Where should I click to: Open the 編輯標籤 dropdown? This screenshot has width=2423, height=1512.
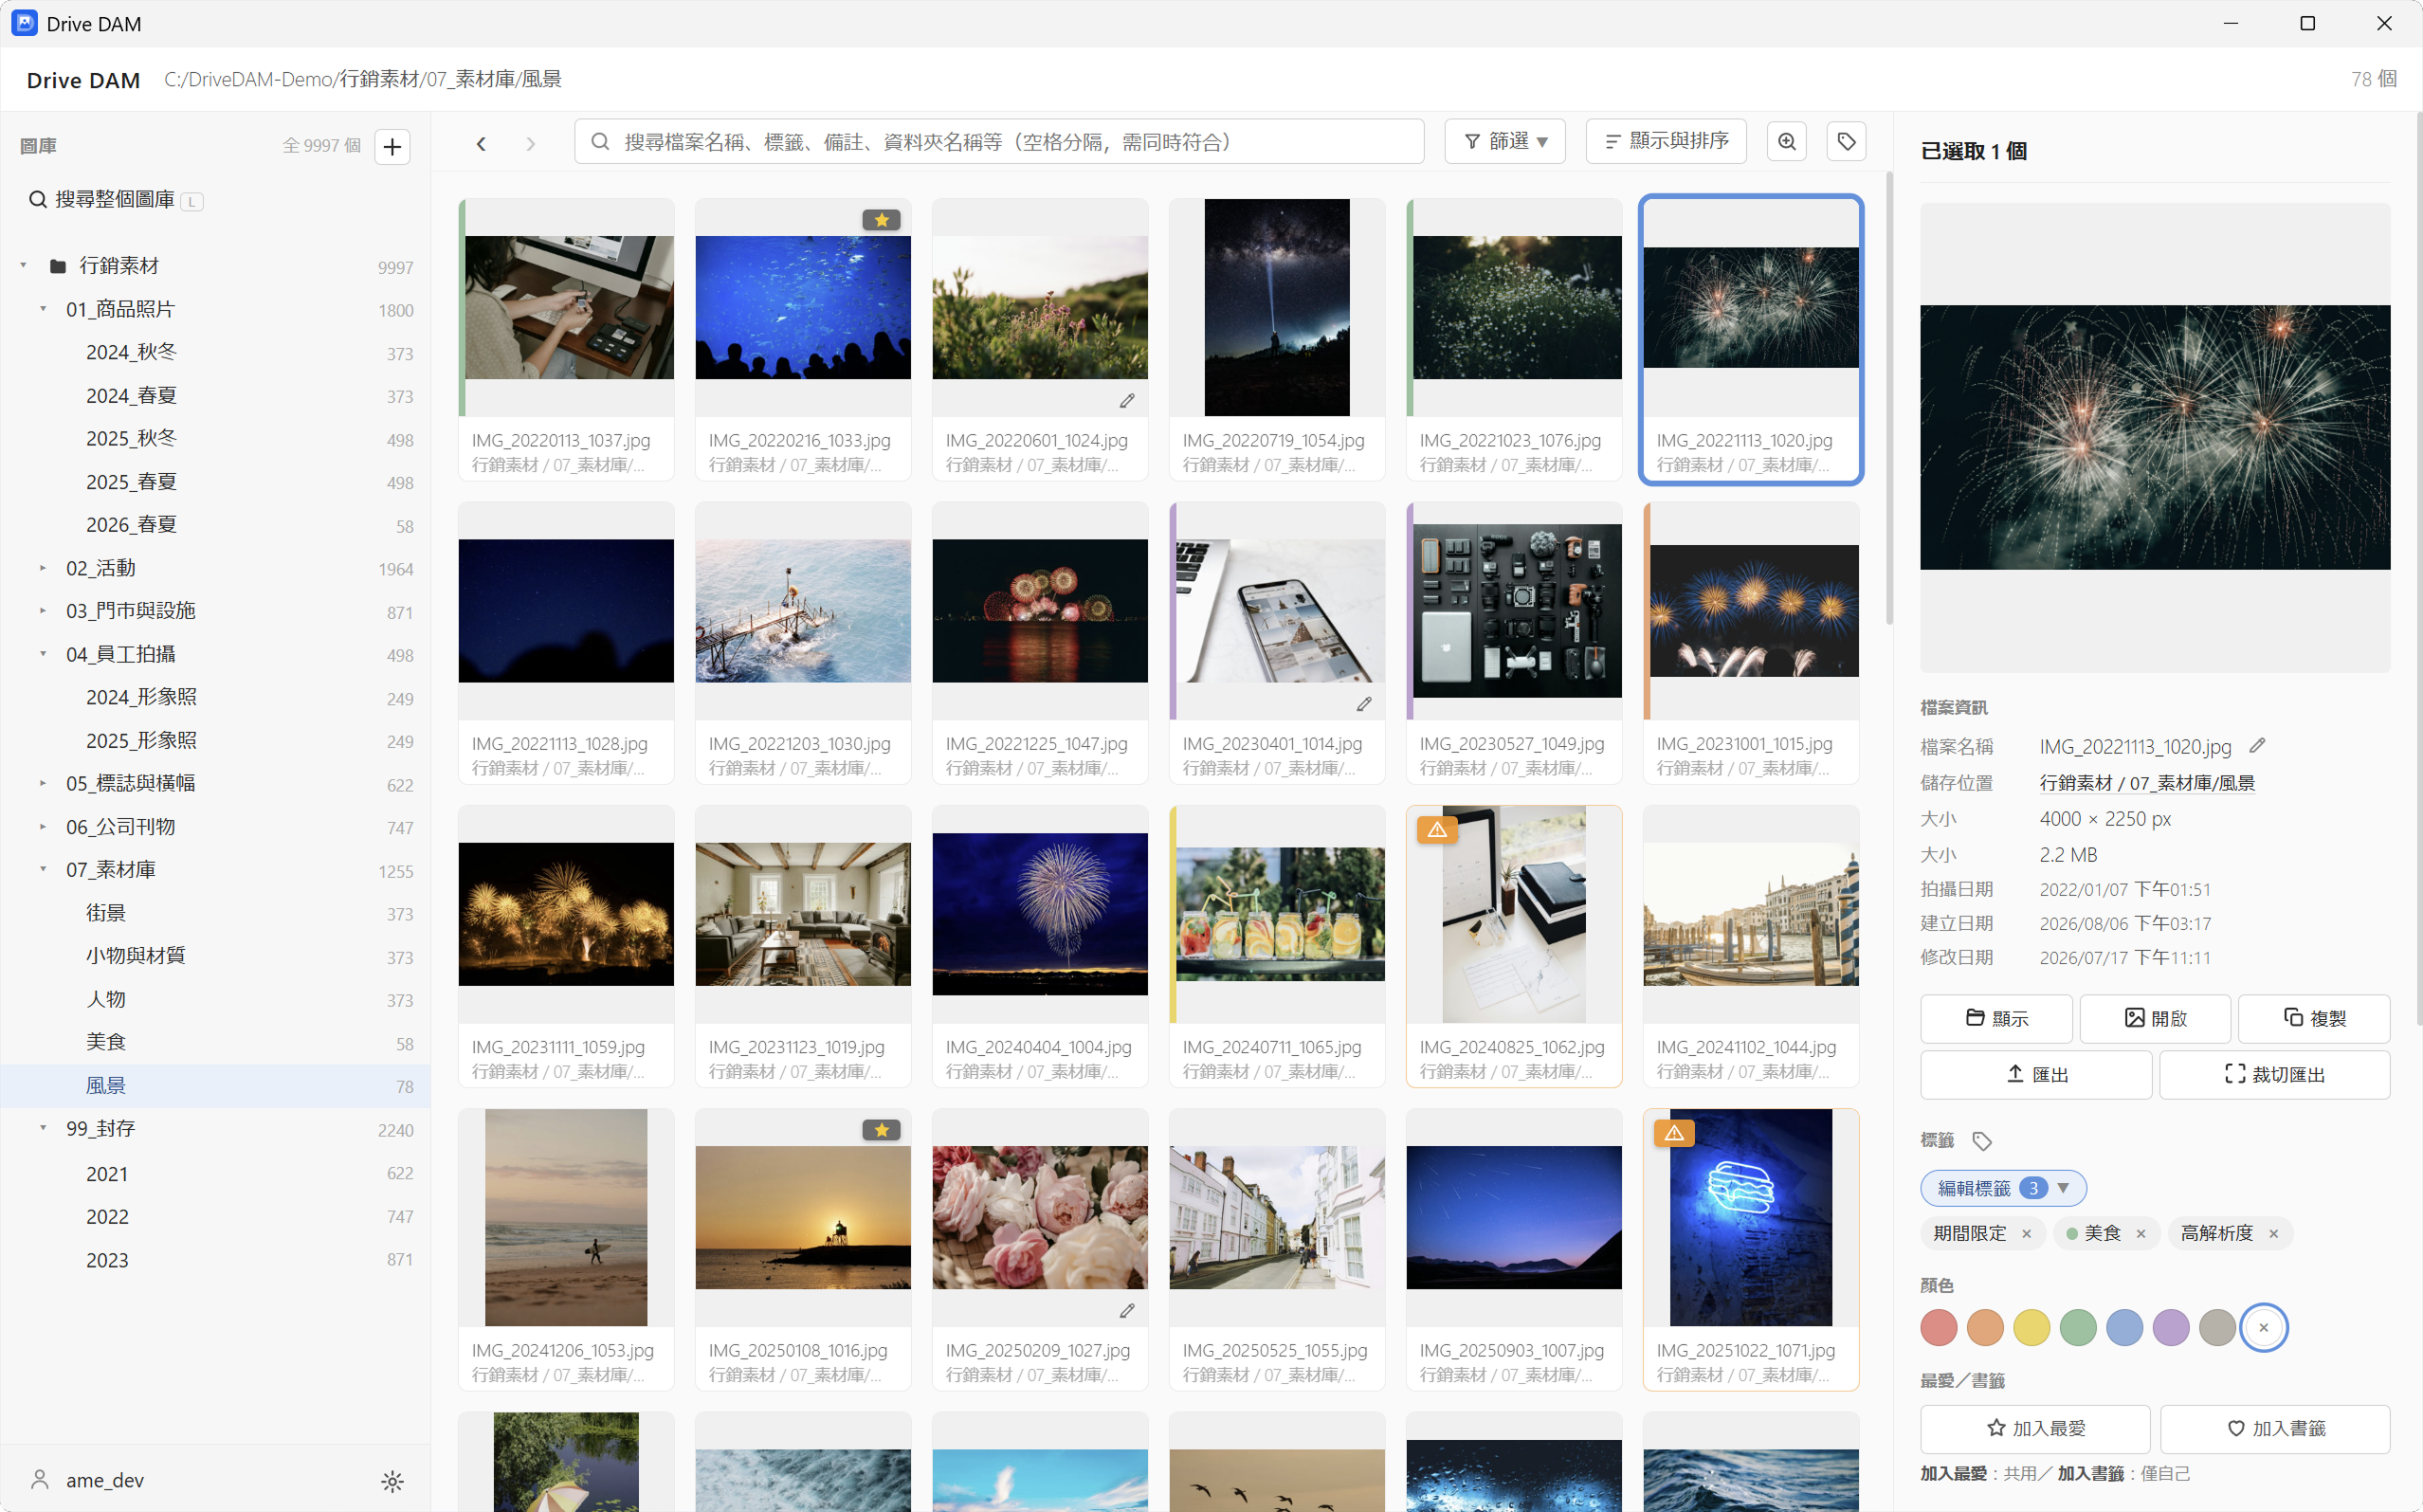[x=2003, y=1188]
